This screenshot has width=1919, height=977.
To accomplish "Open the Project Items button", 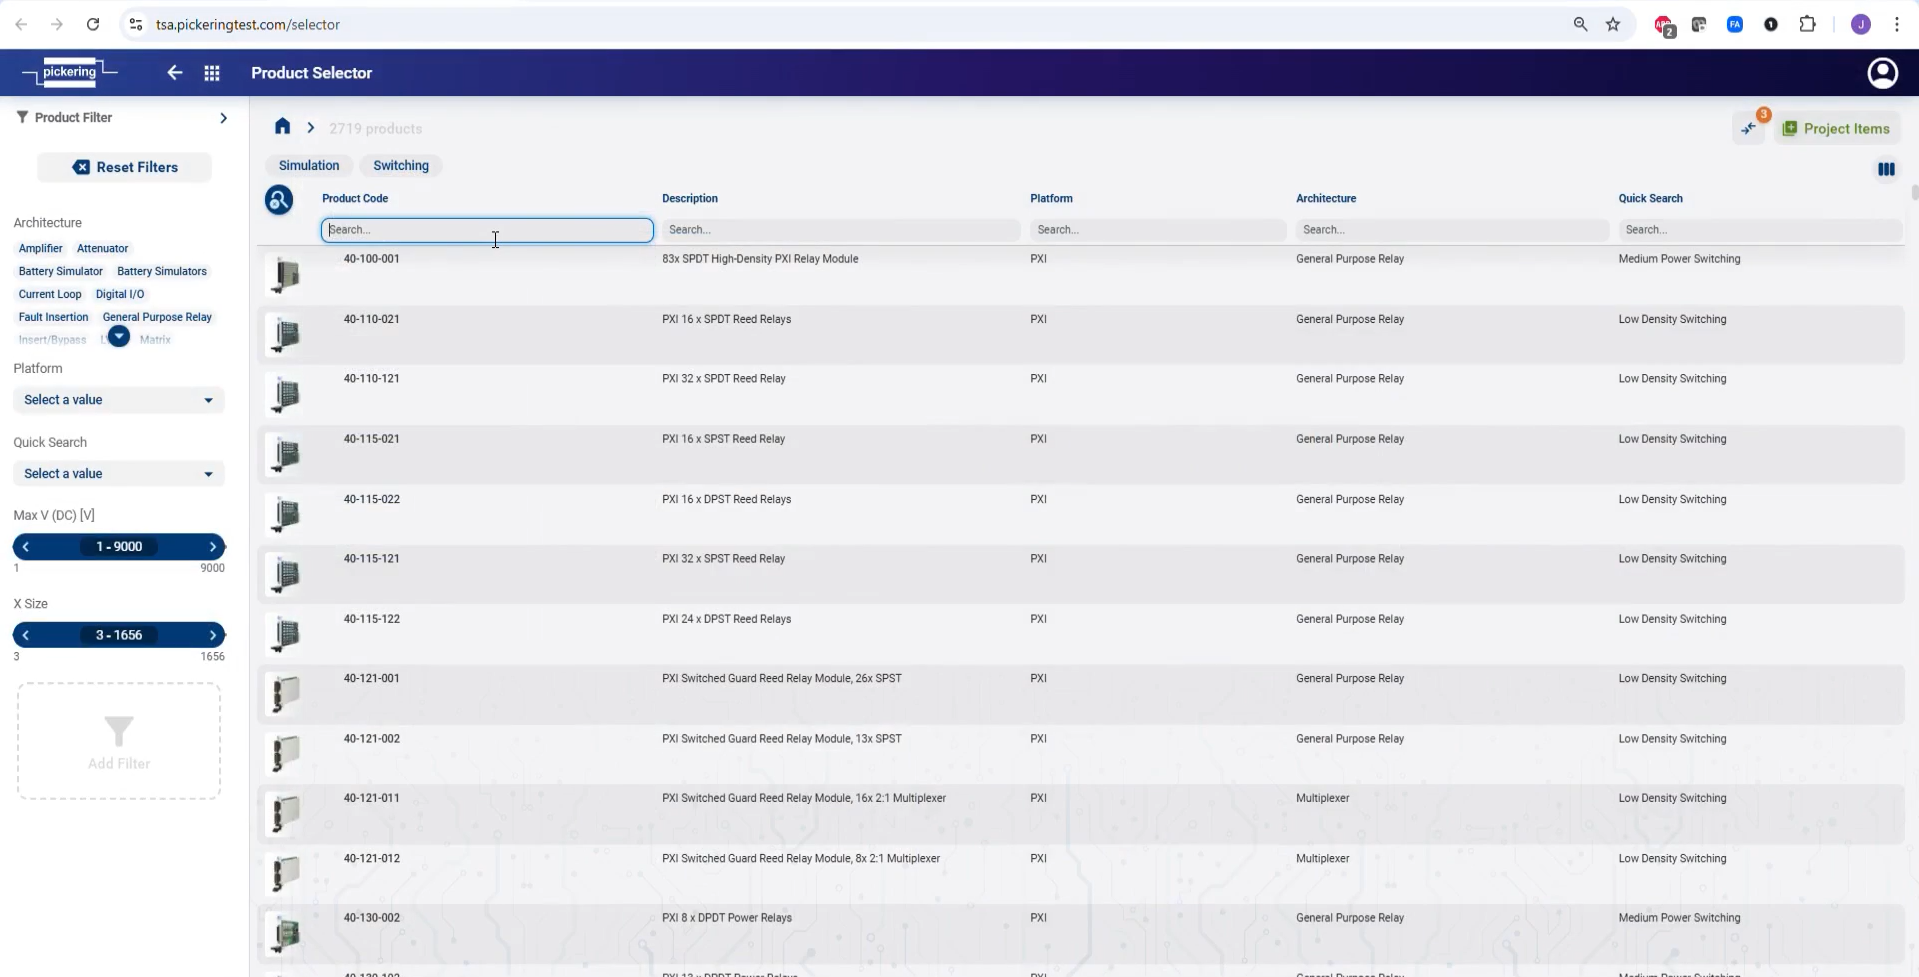I will [x=1836, y=129].
